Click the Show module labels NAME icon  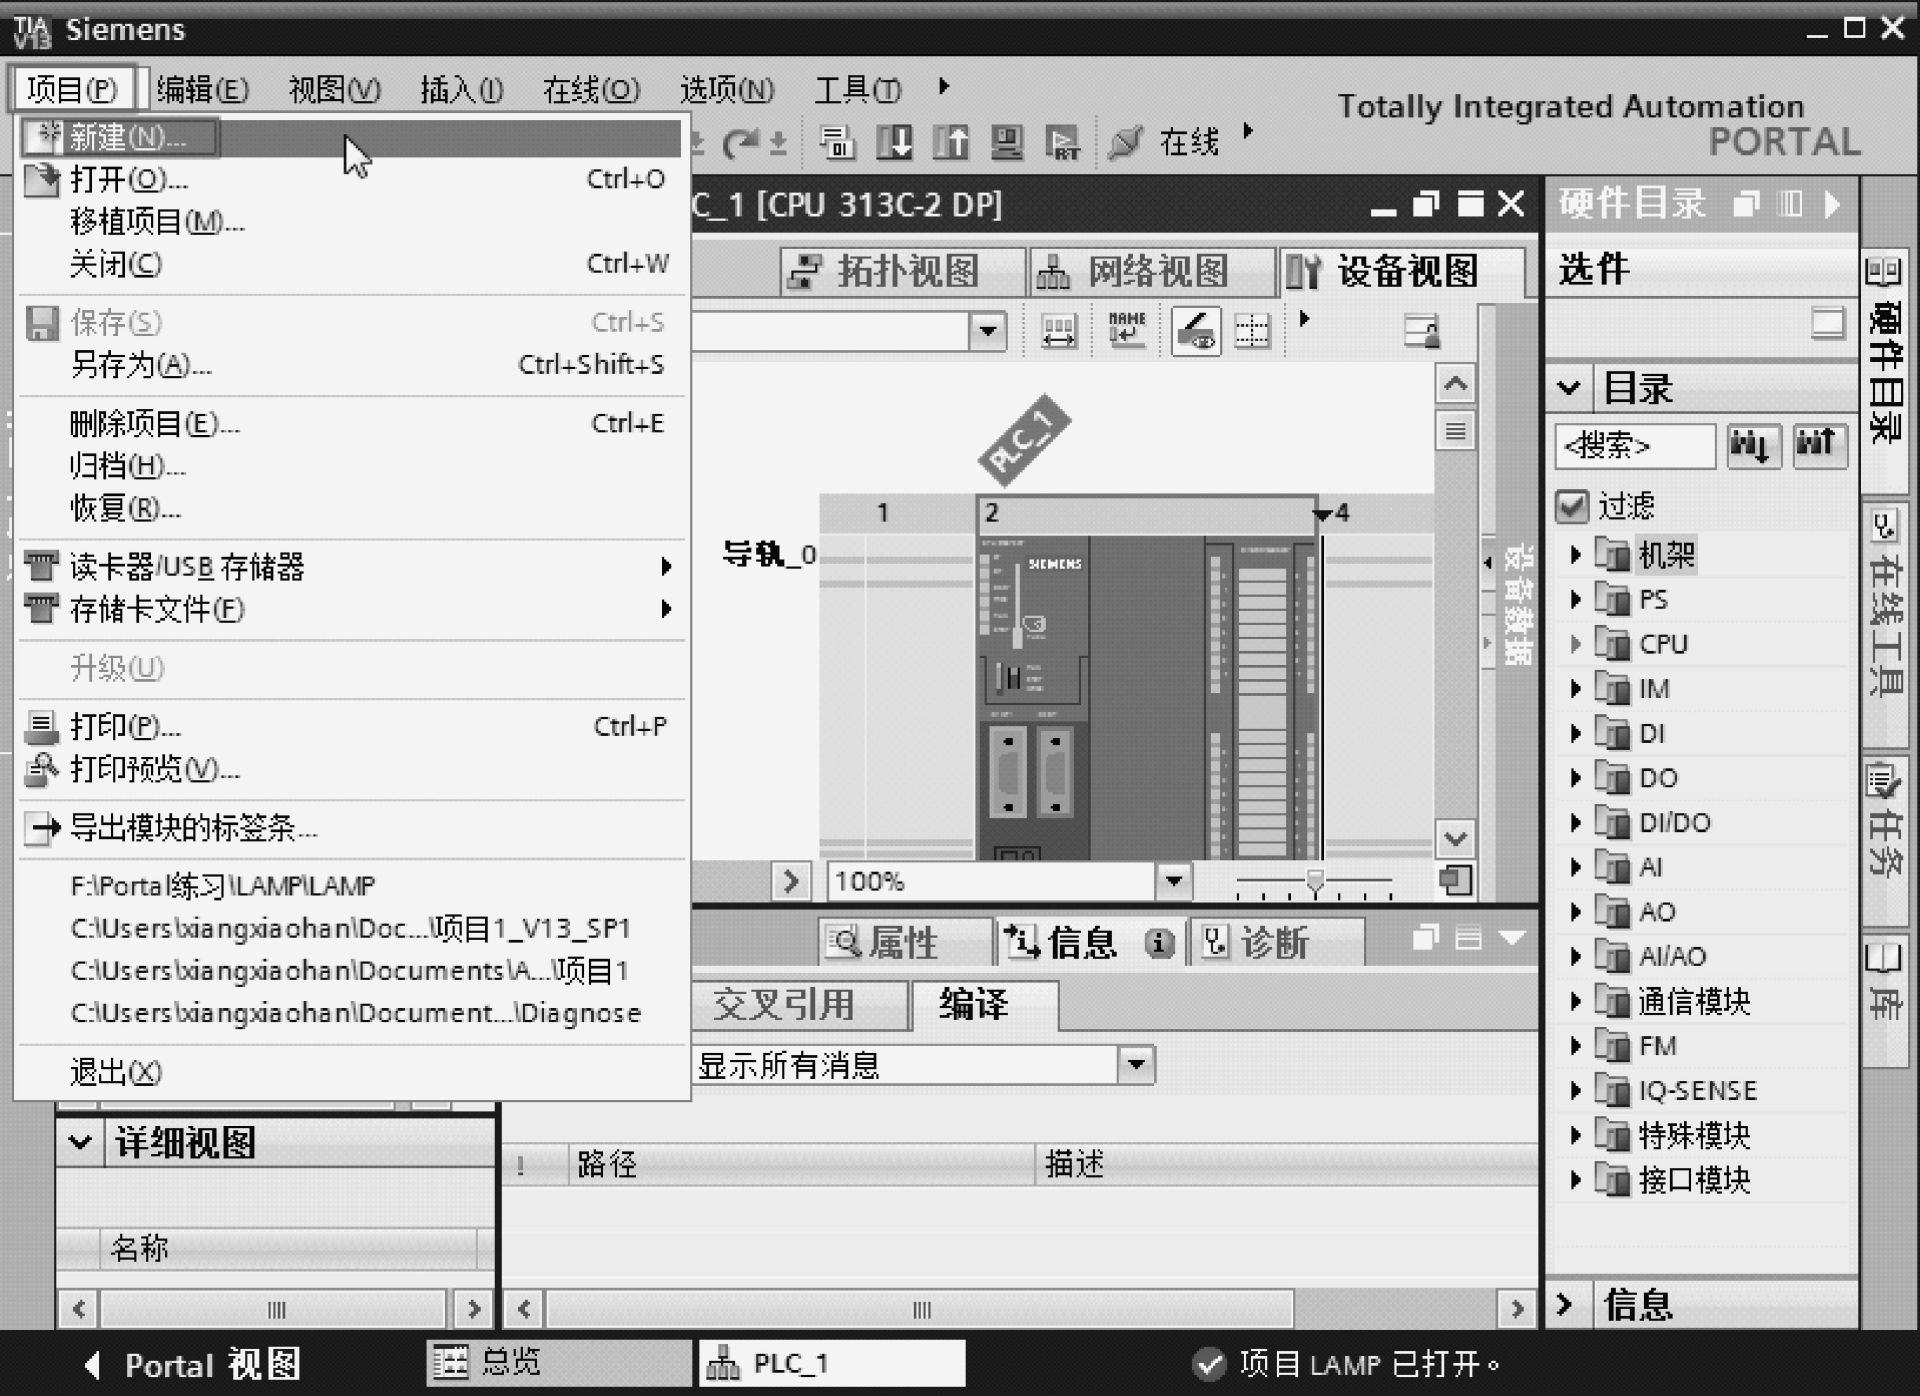pos(1127,329)
